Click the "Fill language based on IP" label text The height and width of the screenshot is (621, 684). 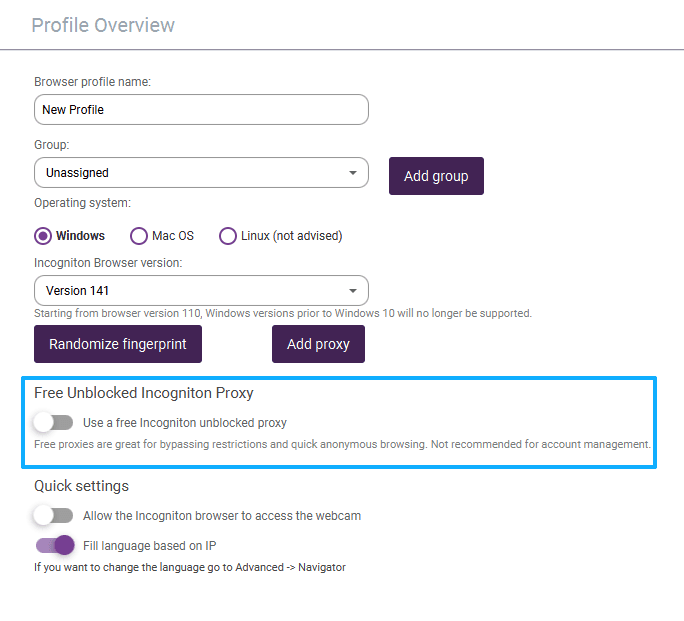tap(149, 545)
